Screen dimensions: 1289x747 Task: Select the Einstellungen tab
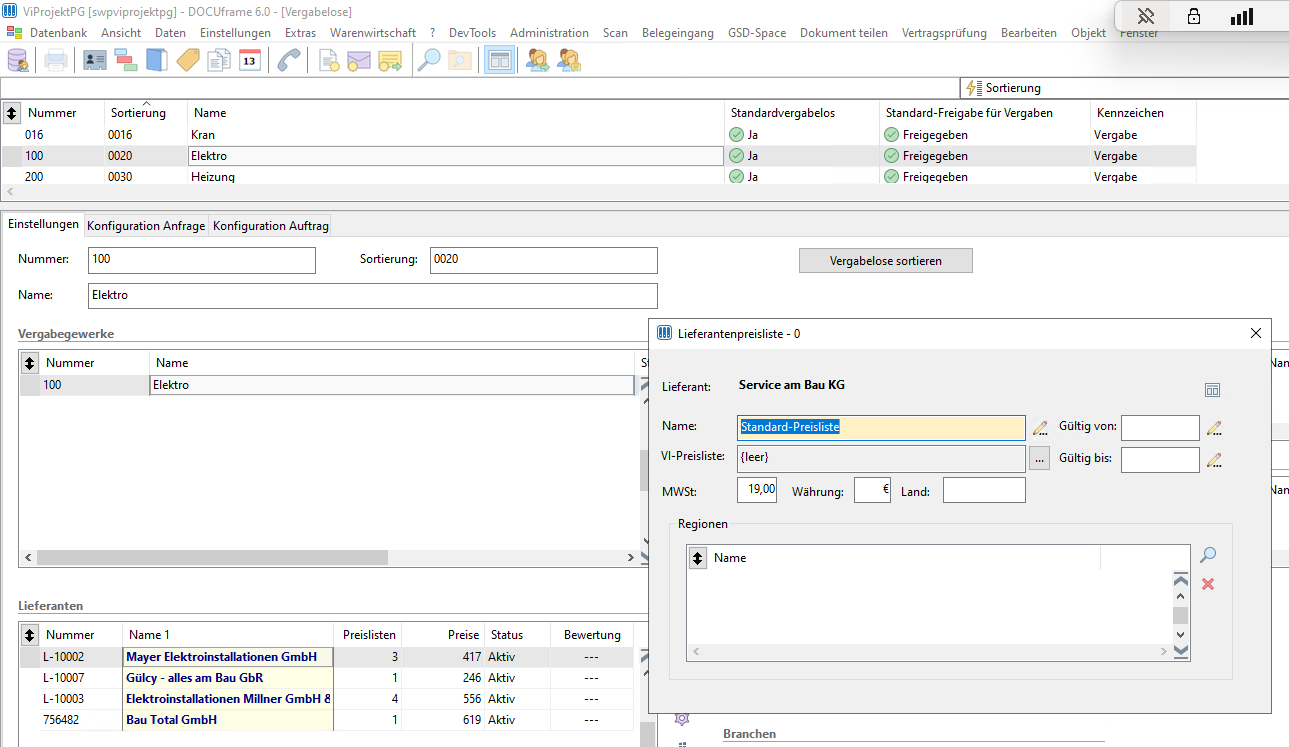tap(43, 224)
